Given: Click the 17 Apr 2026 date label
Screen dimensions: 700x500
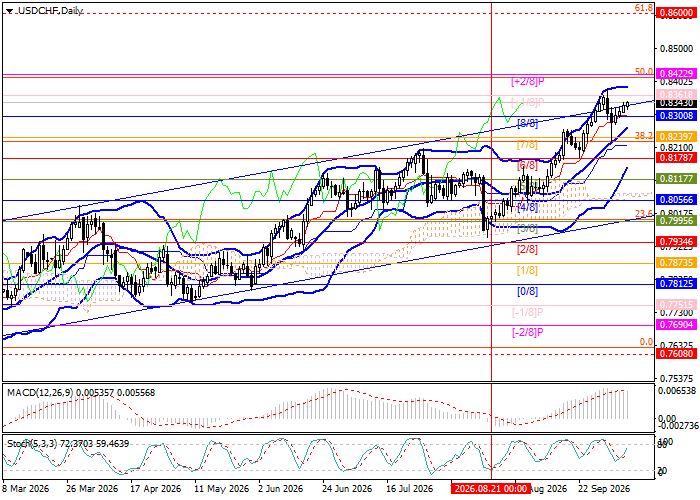Looking at the screenshot, I should pos(156,488).
